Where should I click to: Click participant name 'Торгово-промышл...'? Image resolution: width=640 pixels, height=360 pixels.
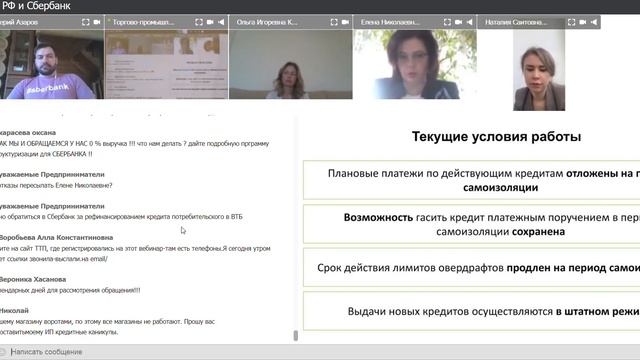coord(143,22)
